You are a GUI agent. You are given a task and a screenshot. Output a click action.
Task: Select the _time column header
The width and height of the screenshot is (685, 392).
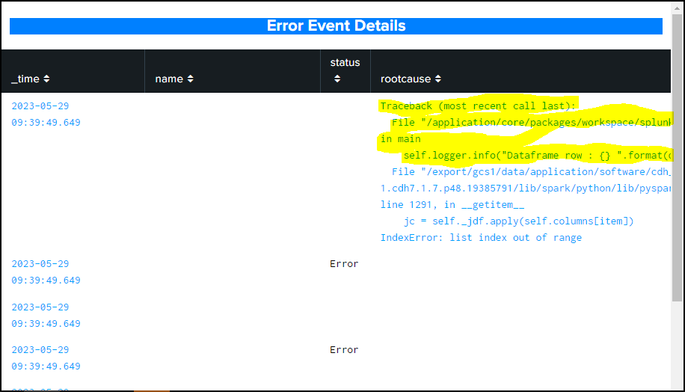[x=25, y=79]
